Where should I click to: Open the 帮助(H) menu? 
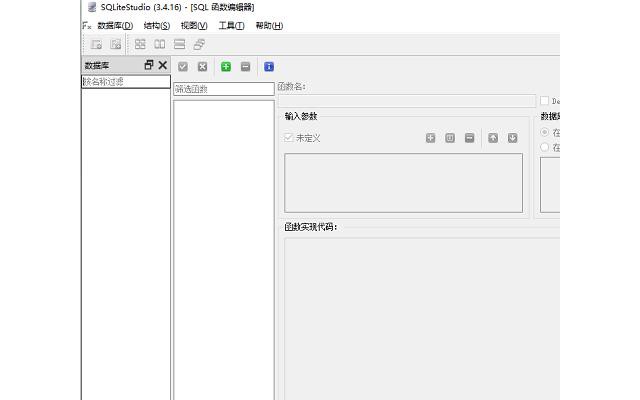pyautogui.click(x=269, y=26)
